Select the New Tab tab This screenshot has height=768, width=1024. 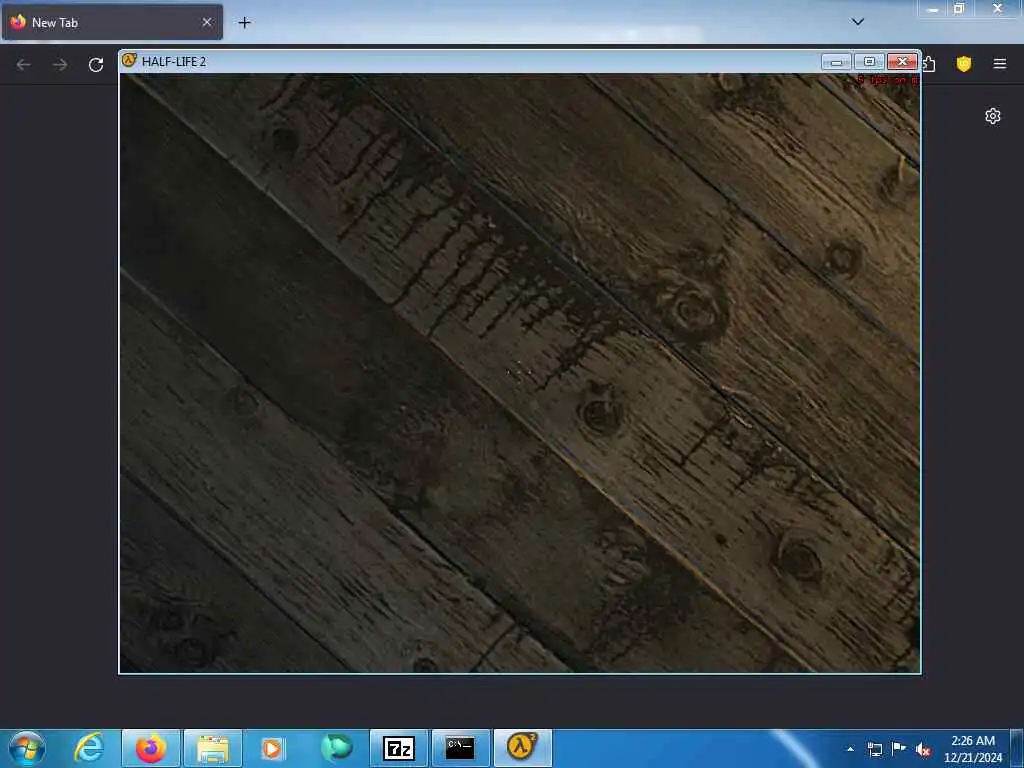pyautogui.click(x=112, y=22)
